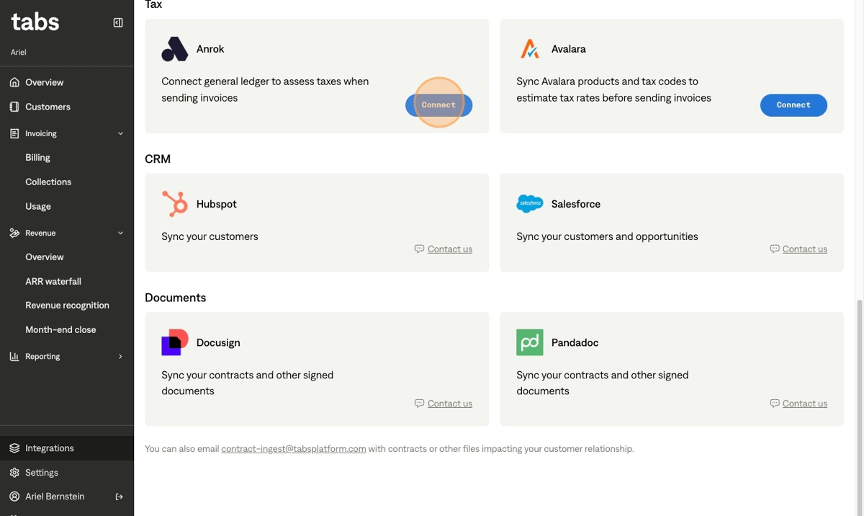Screen dimensions: 864x516
Task: Click the Pandadoc logo icon
Action: tap(530, 342)
